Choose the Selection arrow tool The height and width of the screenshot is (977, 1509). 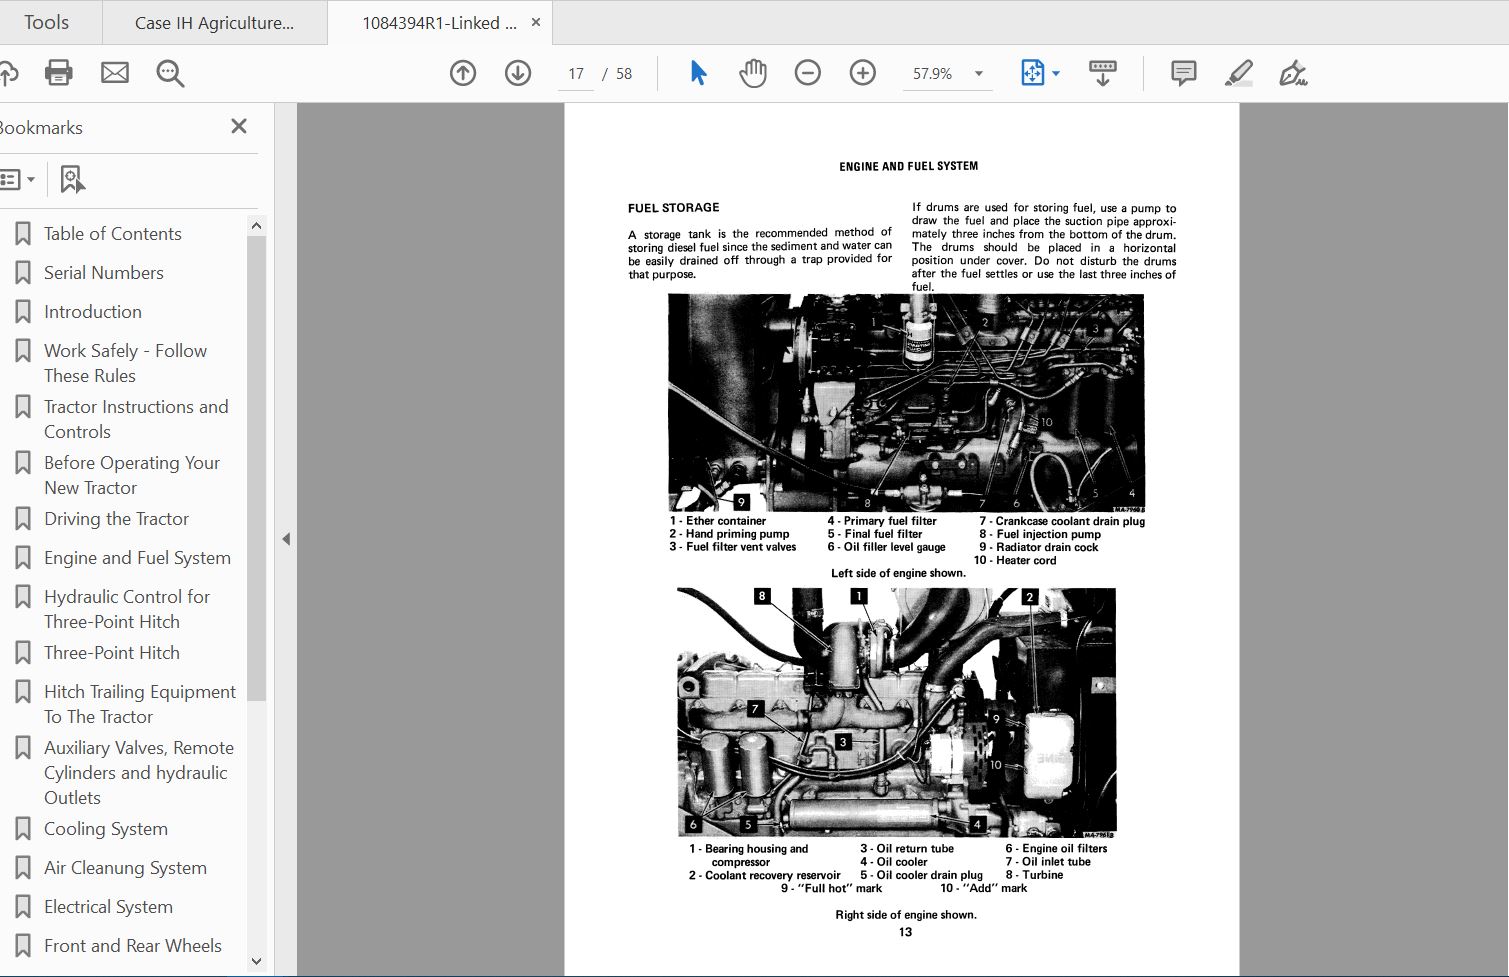pos(698,73)
